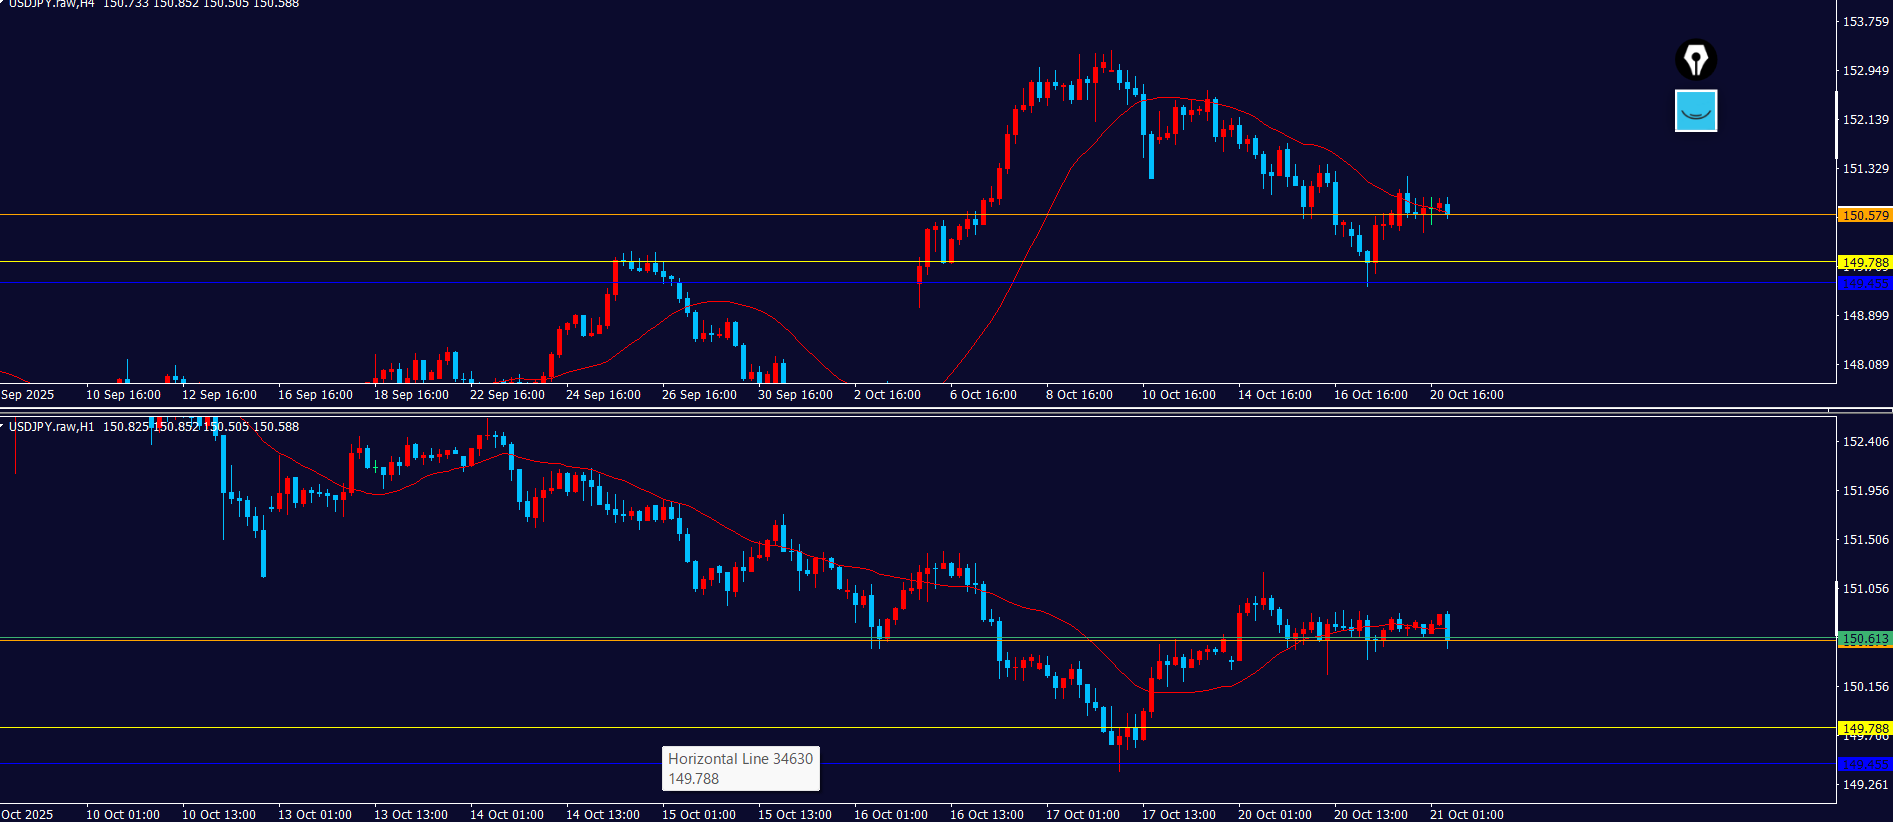Click the orange 150.579 price label
This screenshot has height=822, width=1893.
pyautogui.click(x=1865, y=215)
